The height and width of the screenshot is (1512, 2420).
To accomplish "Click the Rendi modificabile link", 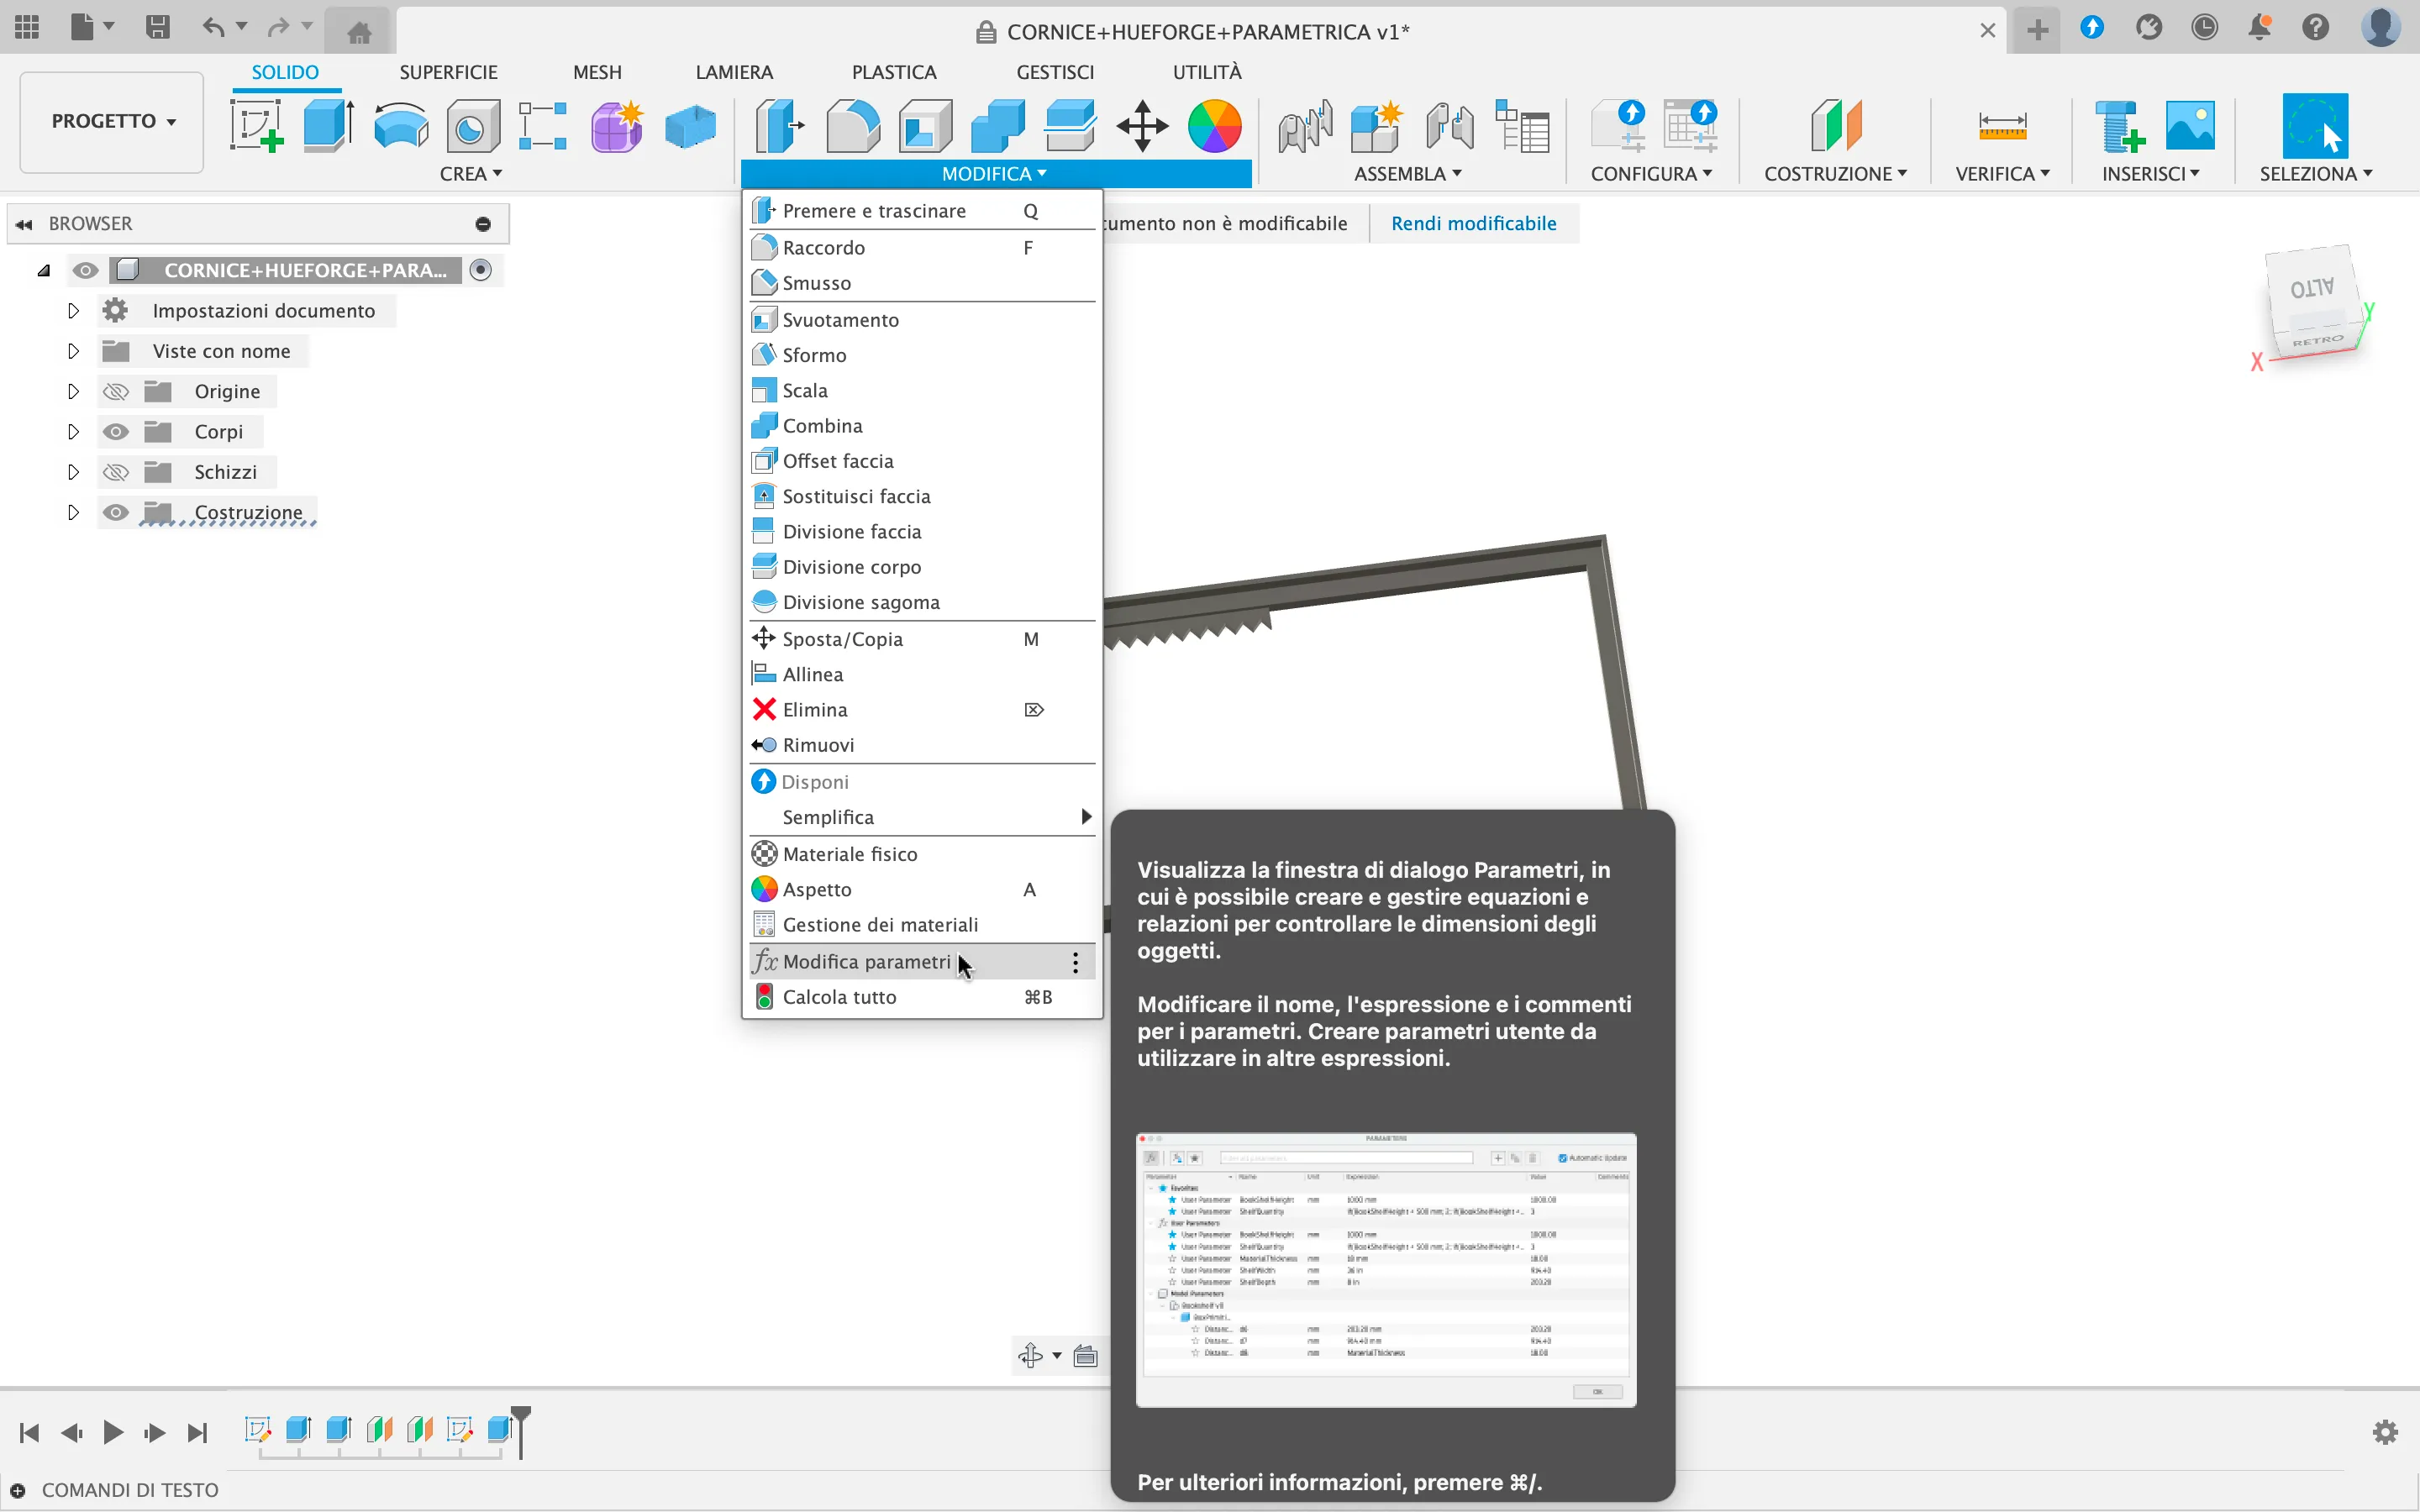I will pos(1473,223).
